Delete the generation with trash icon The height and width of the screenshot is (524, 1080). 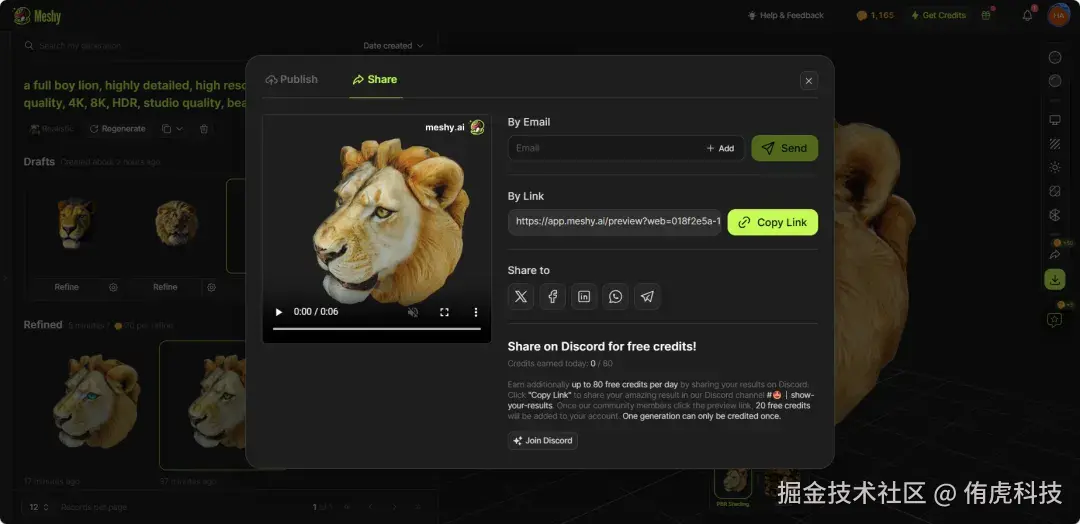coord(204,129)
